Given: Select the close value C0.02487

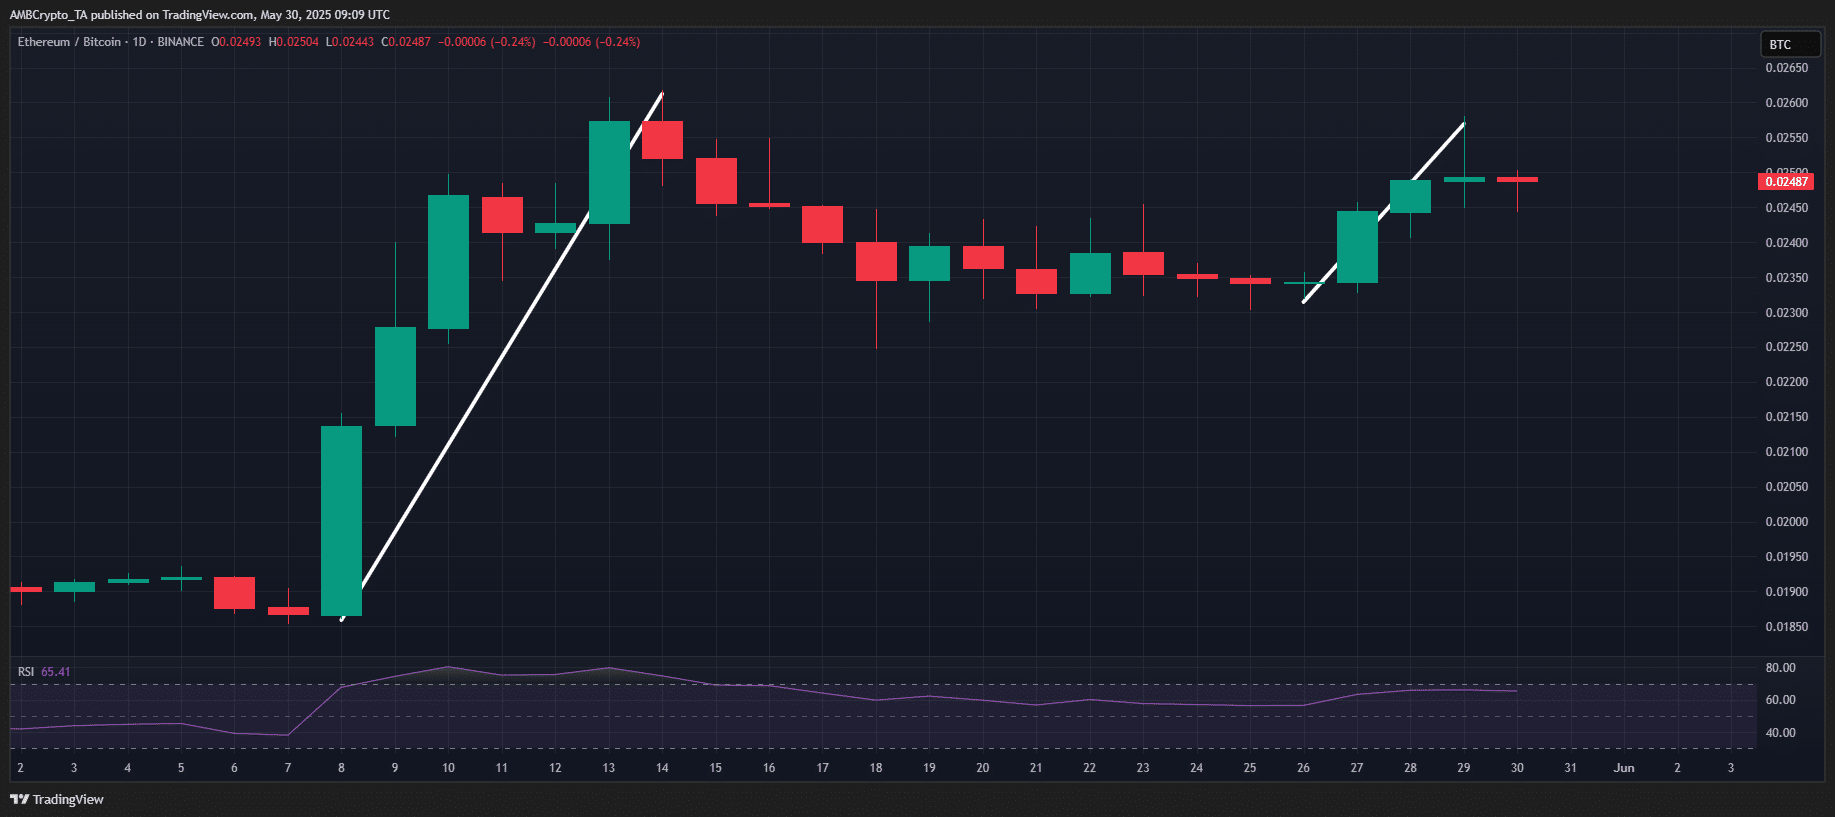Looking at the screenshot, I should (406, 42).
